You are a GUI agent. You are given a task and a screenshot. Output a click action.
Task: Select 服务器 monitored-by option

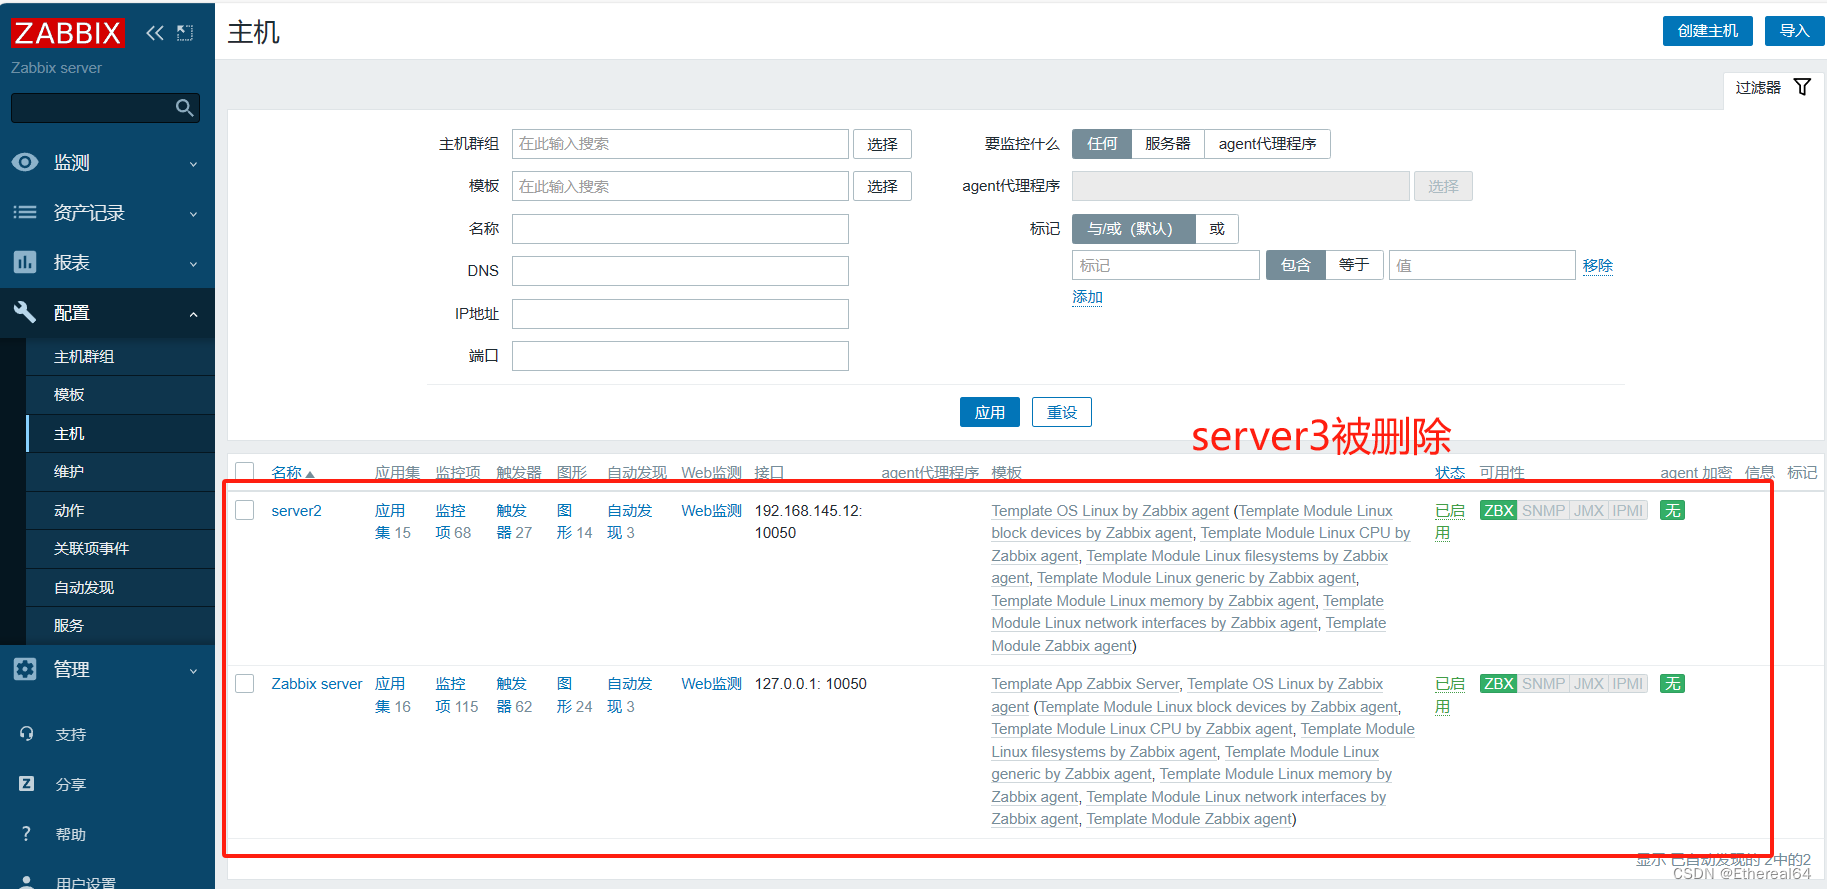click(x=1168, y=144)
